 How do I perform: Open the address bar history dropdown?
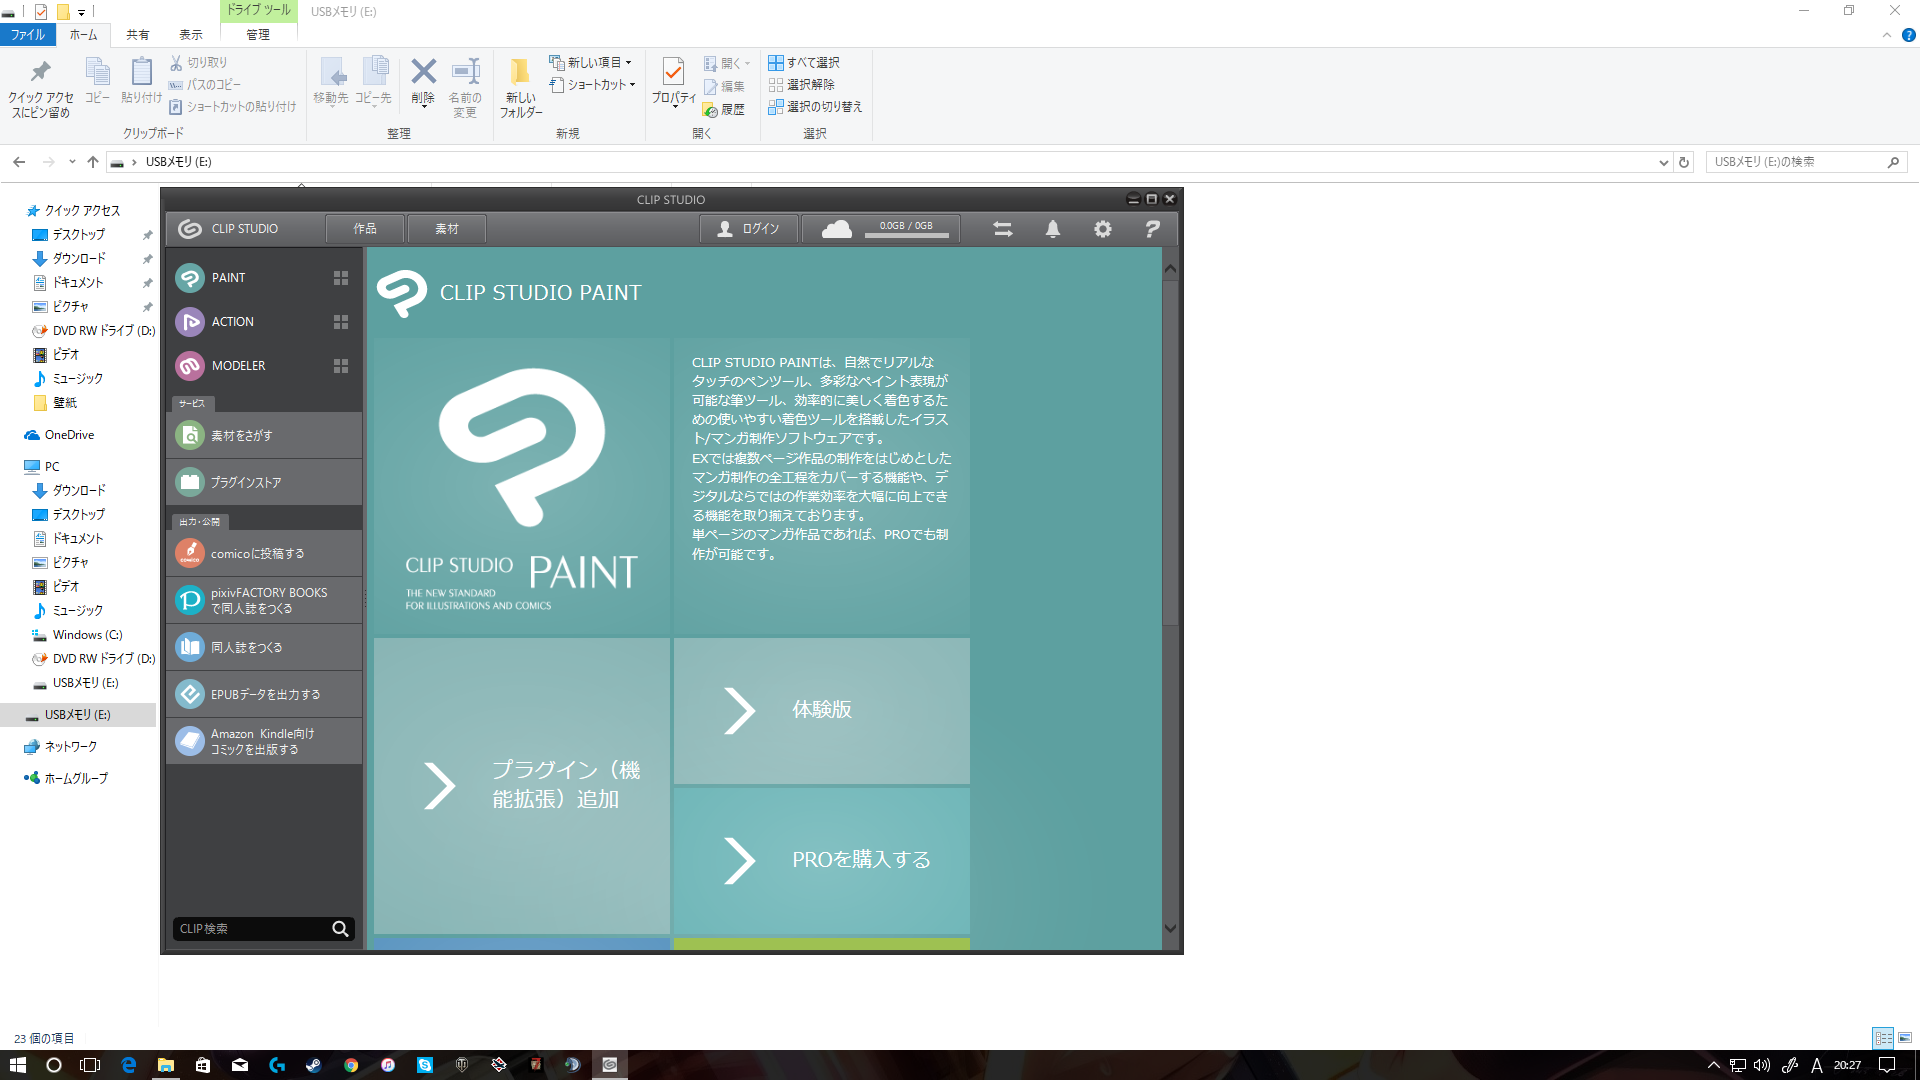1663,162
